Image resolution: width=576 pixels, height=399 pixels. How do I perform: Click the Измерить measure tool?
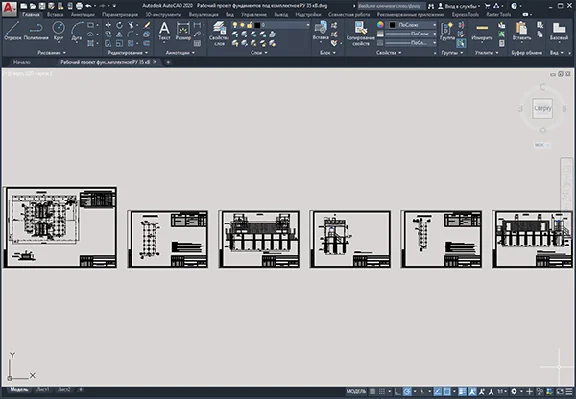click(x=482, y=30)
